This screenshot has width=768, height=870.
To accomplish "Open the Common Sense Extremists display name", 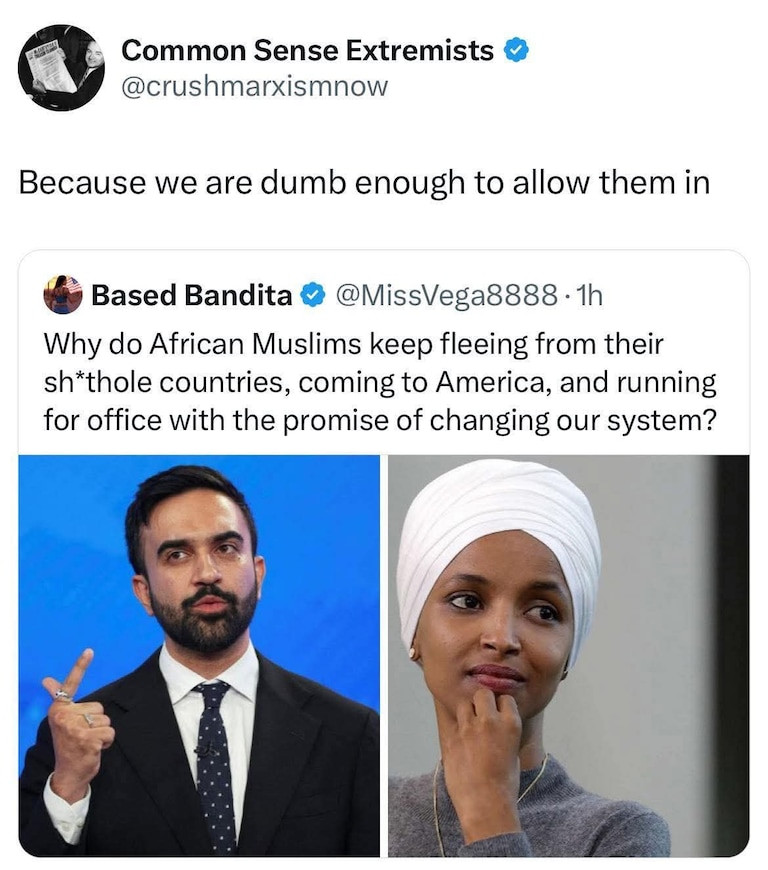I will 307,50.
